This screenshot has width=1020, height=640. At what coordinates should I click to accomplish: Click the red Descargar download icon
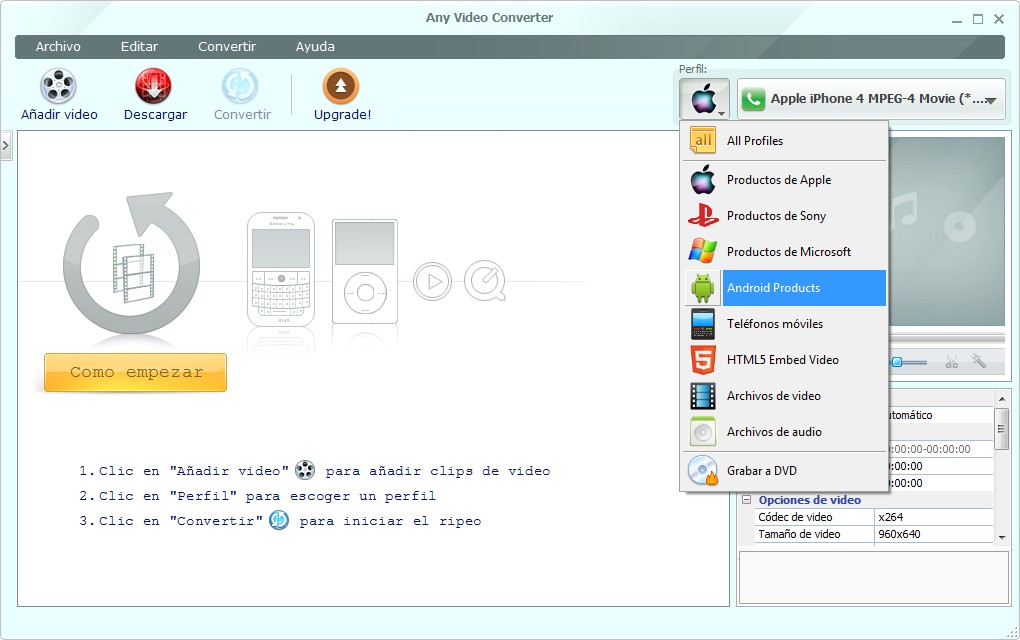pyautogui.click(x=154, y=86)
